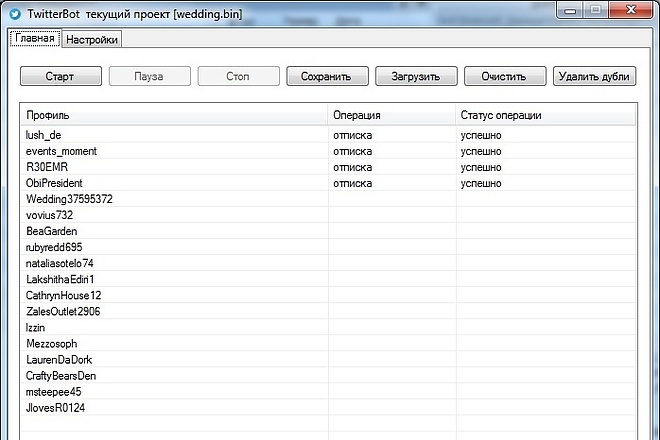Sort by the Операция column header
The width and height of the screenshot is (660, 440).
(x=392, y=115)
